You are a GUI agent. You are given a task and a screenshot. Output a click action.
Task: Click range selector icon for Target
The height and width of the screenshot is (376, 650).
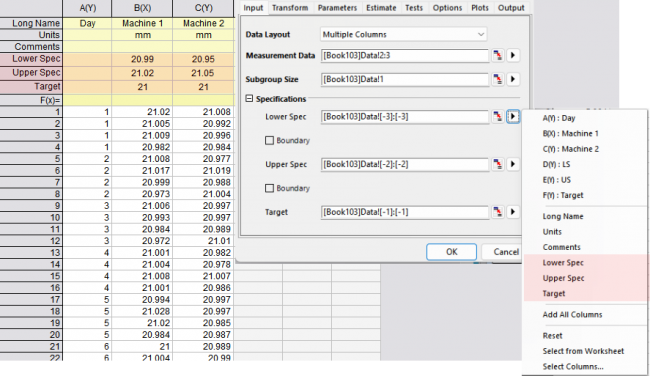tap(498, 212)
